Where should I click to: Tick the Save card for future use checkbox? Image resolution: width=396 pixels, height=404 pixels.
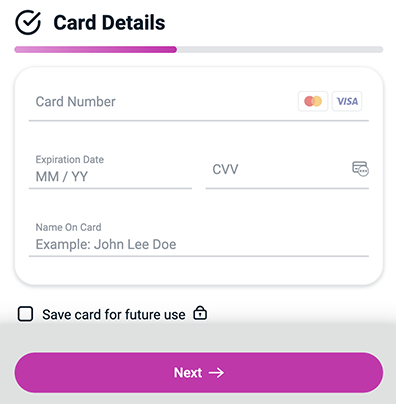(x=25, y=314)
